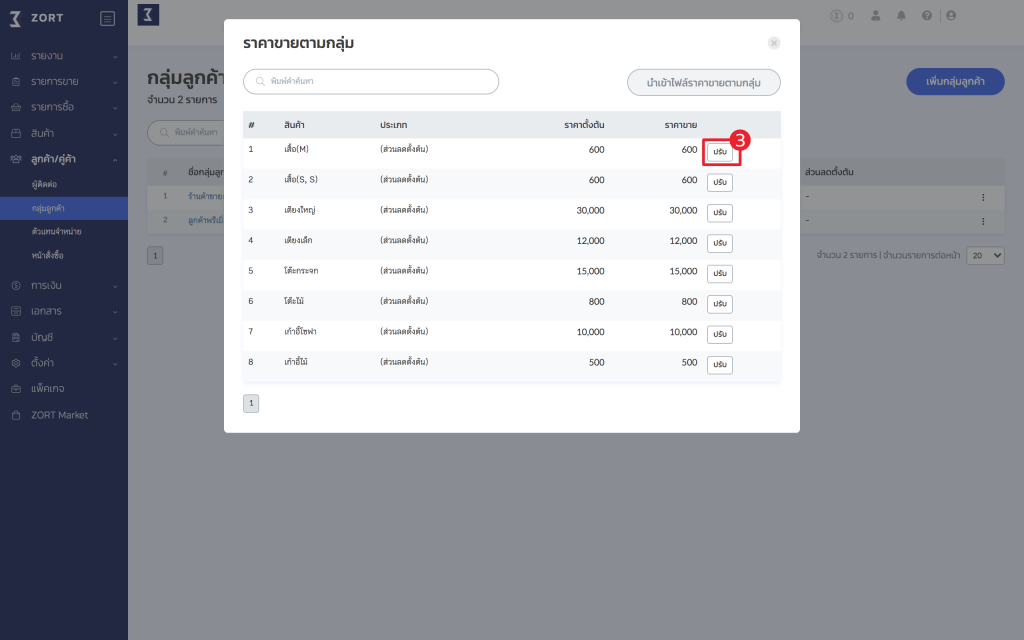This screenshot has width=1024, height=640.
Task: Close the ราคาขายตามกลุ่ม dialog
Action: (x=774, y=43)
